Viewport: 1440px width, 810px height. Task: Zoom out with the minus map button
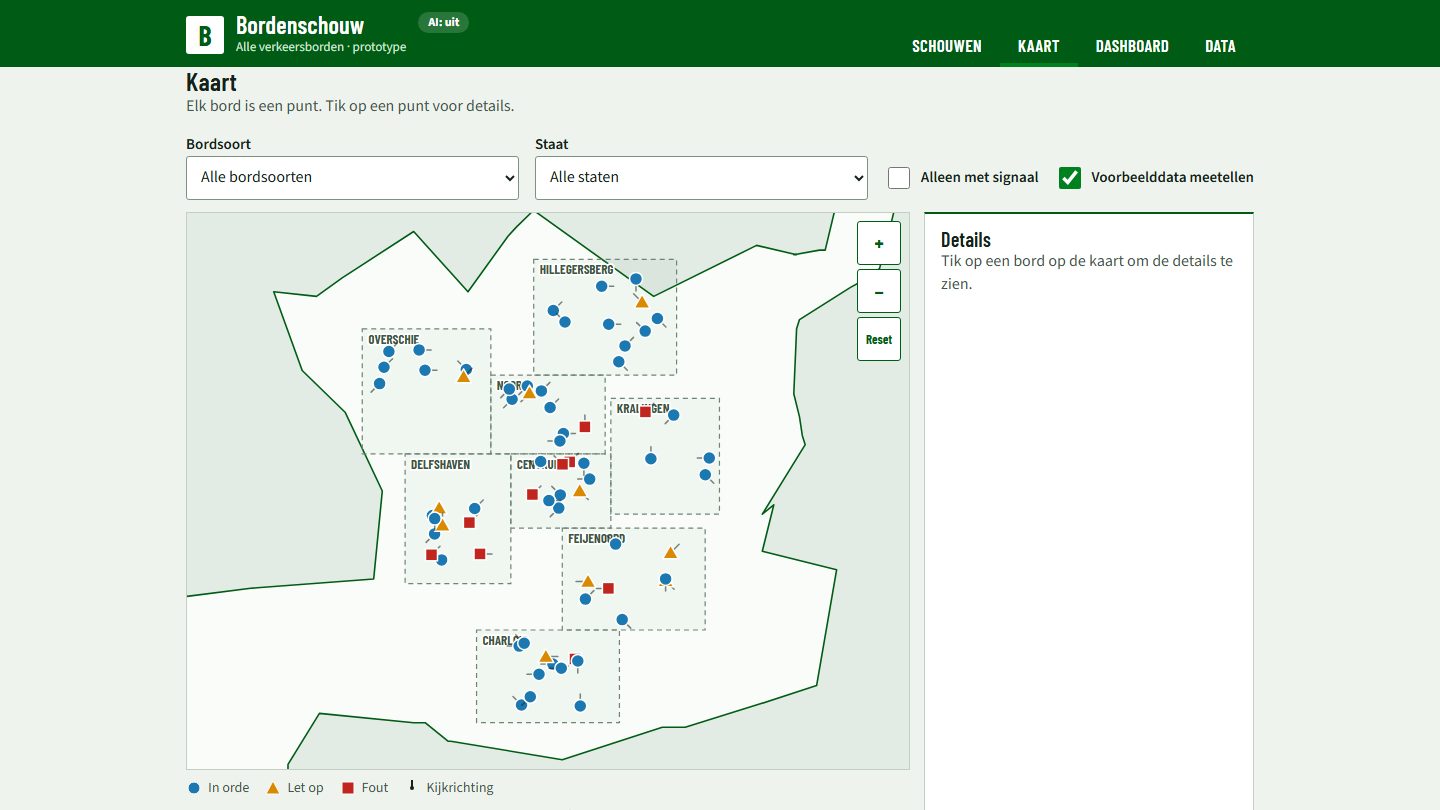coord(879,291)
